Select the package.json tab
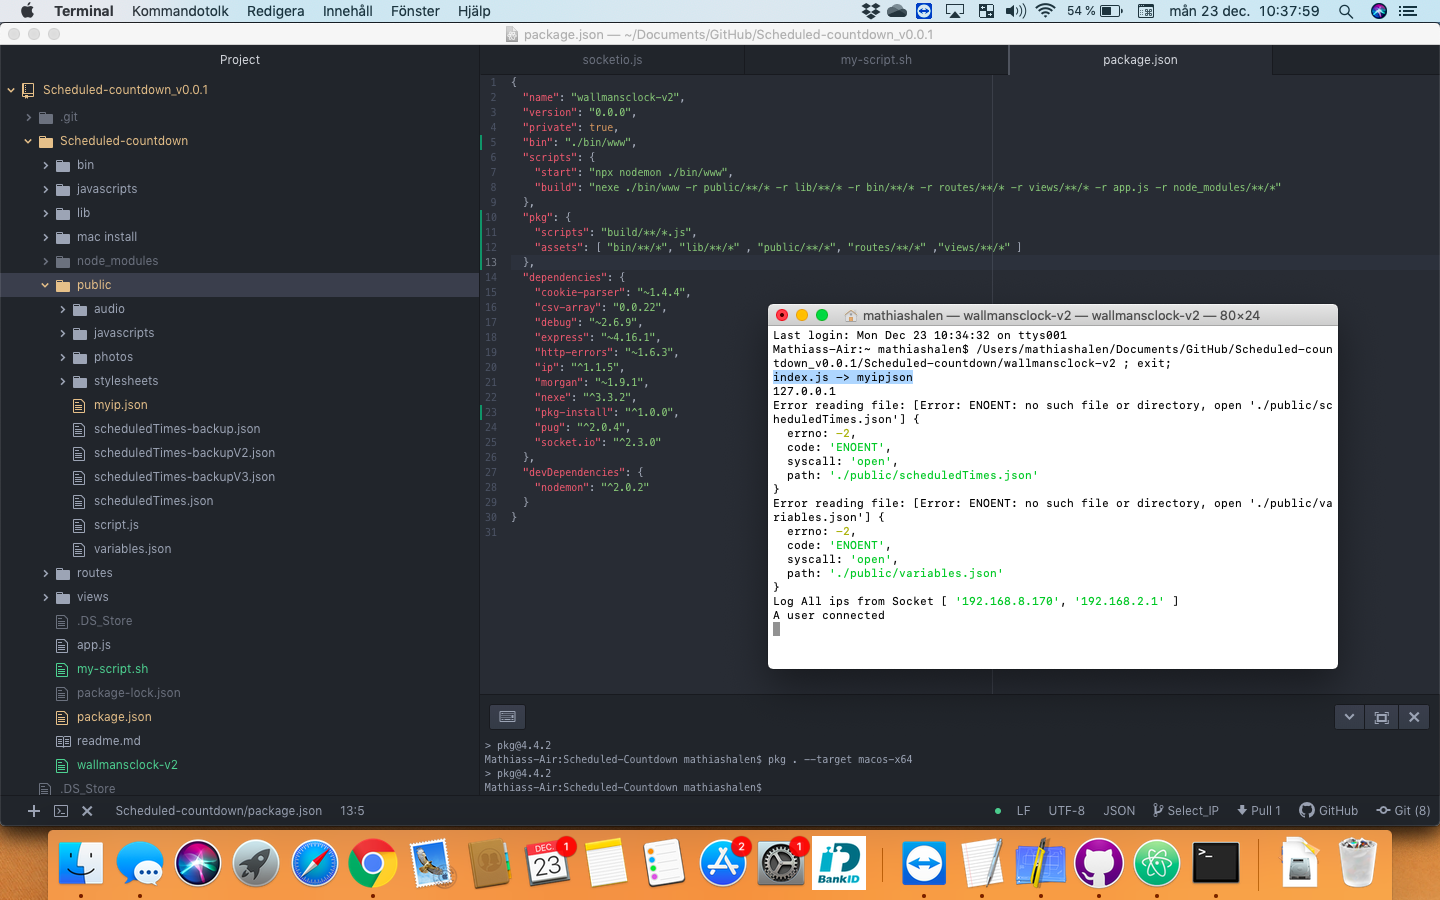 click(x=1140, y=60)
